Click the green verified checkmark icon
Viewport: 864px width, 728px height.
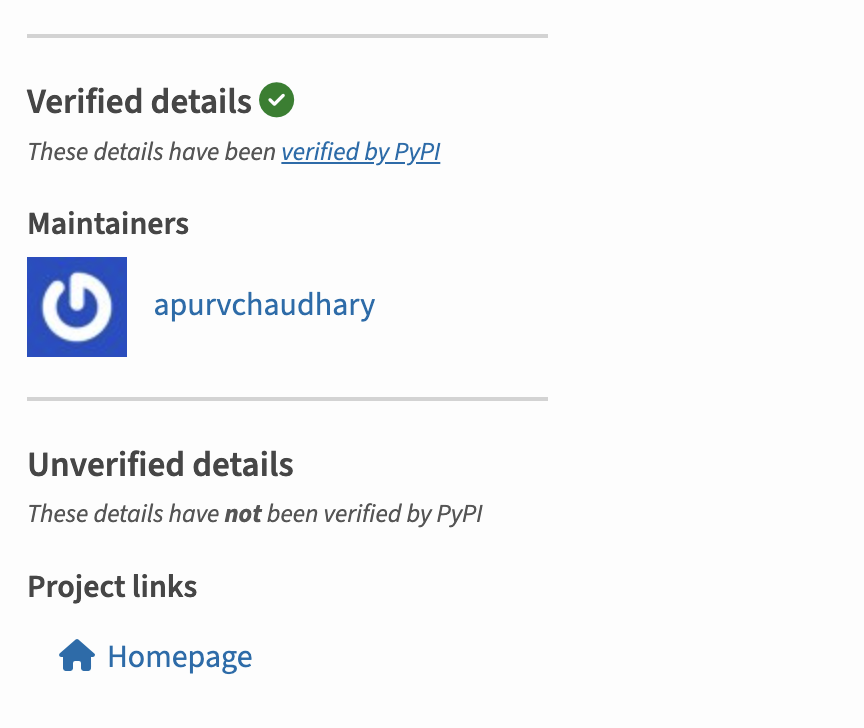click(x=277, y=100)
